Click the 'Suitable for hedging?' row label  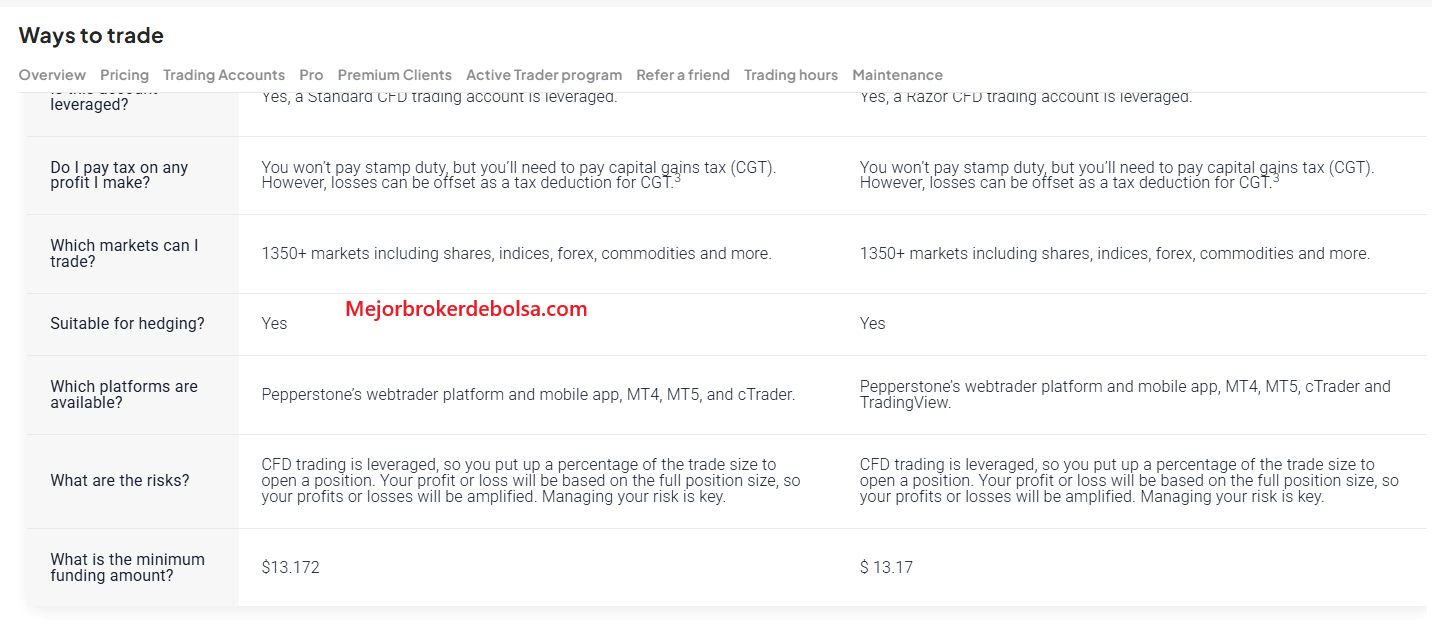127,323
